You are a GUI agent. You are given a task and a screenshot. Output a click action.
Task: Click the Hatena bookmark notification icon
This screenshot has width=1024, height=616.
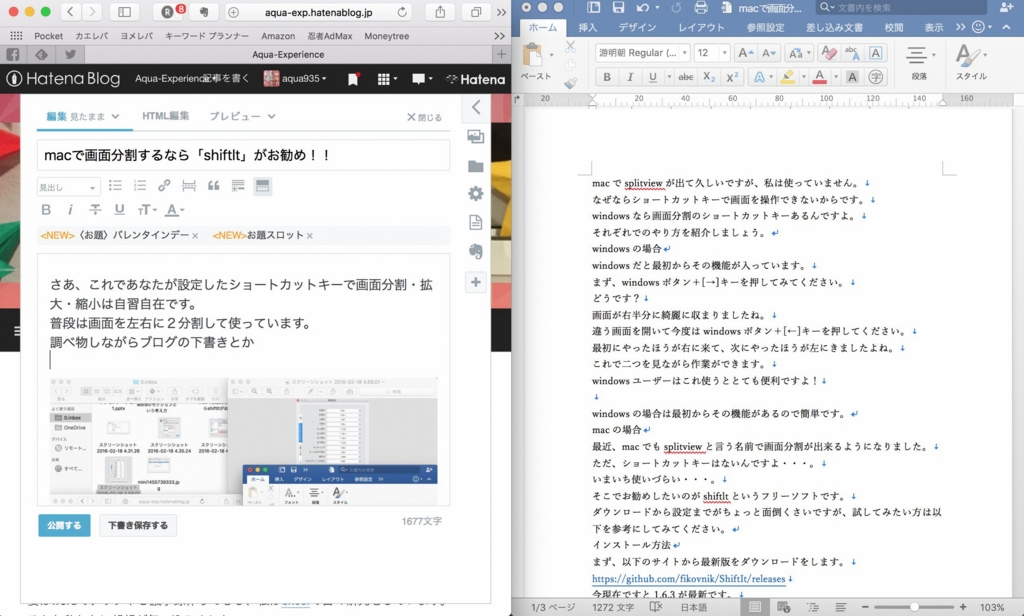click(x=353, y=79)
